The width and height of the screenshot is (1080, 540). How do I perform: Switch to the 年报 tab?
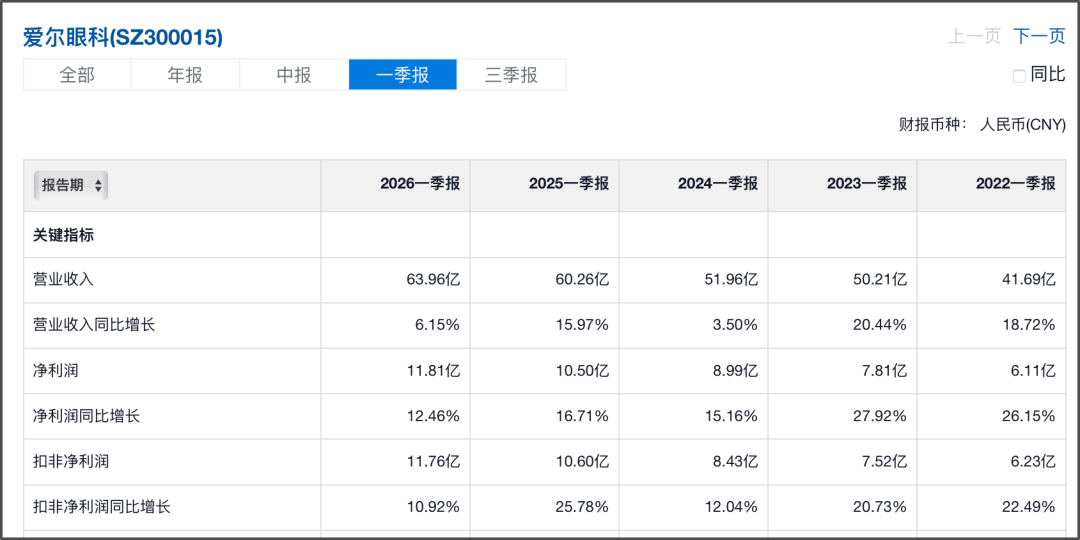(185, 74)
